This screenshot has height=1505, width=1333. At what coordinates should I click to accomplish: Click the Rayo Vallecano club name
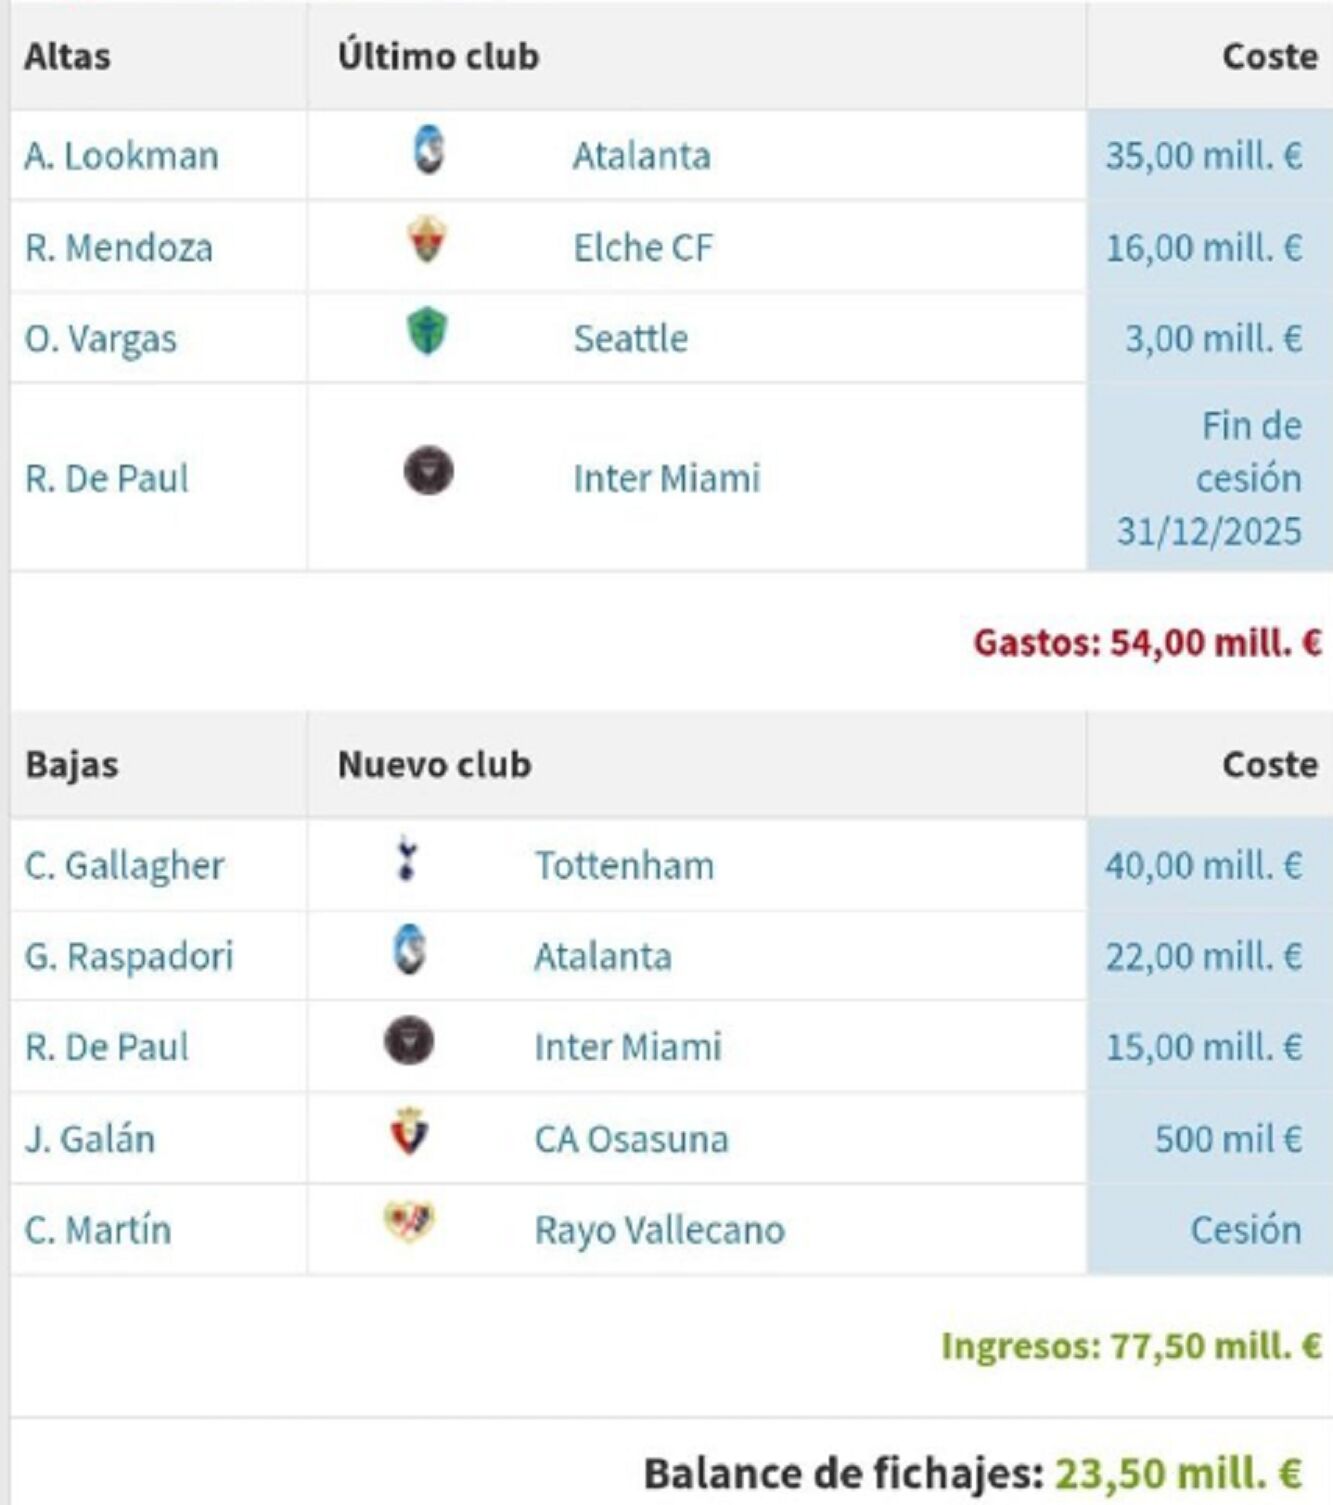pyautogui.click(x=659, y=1230)
